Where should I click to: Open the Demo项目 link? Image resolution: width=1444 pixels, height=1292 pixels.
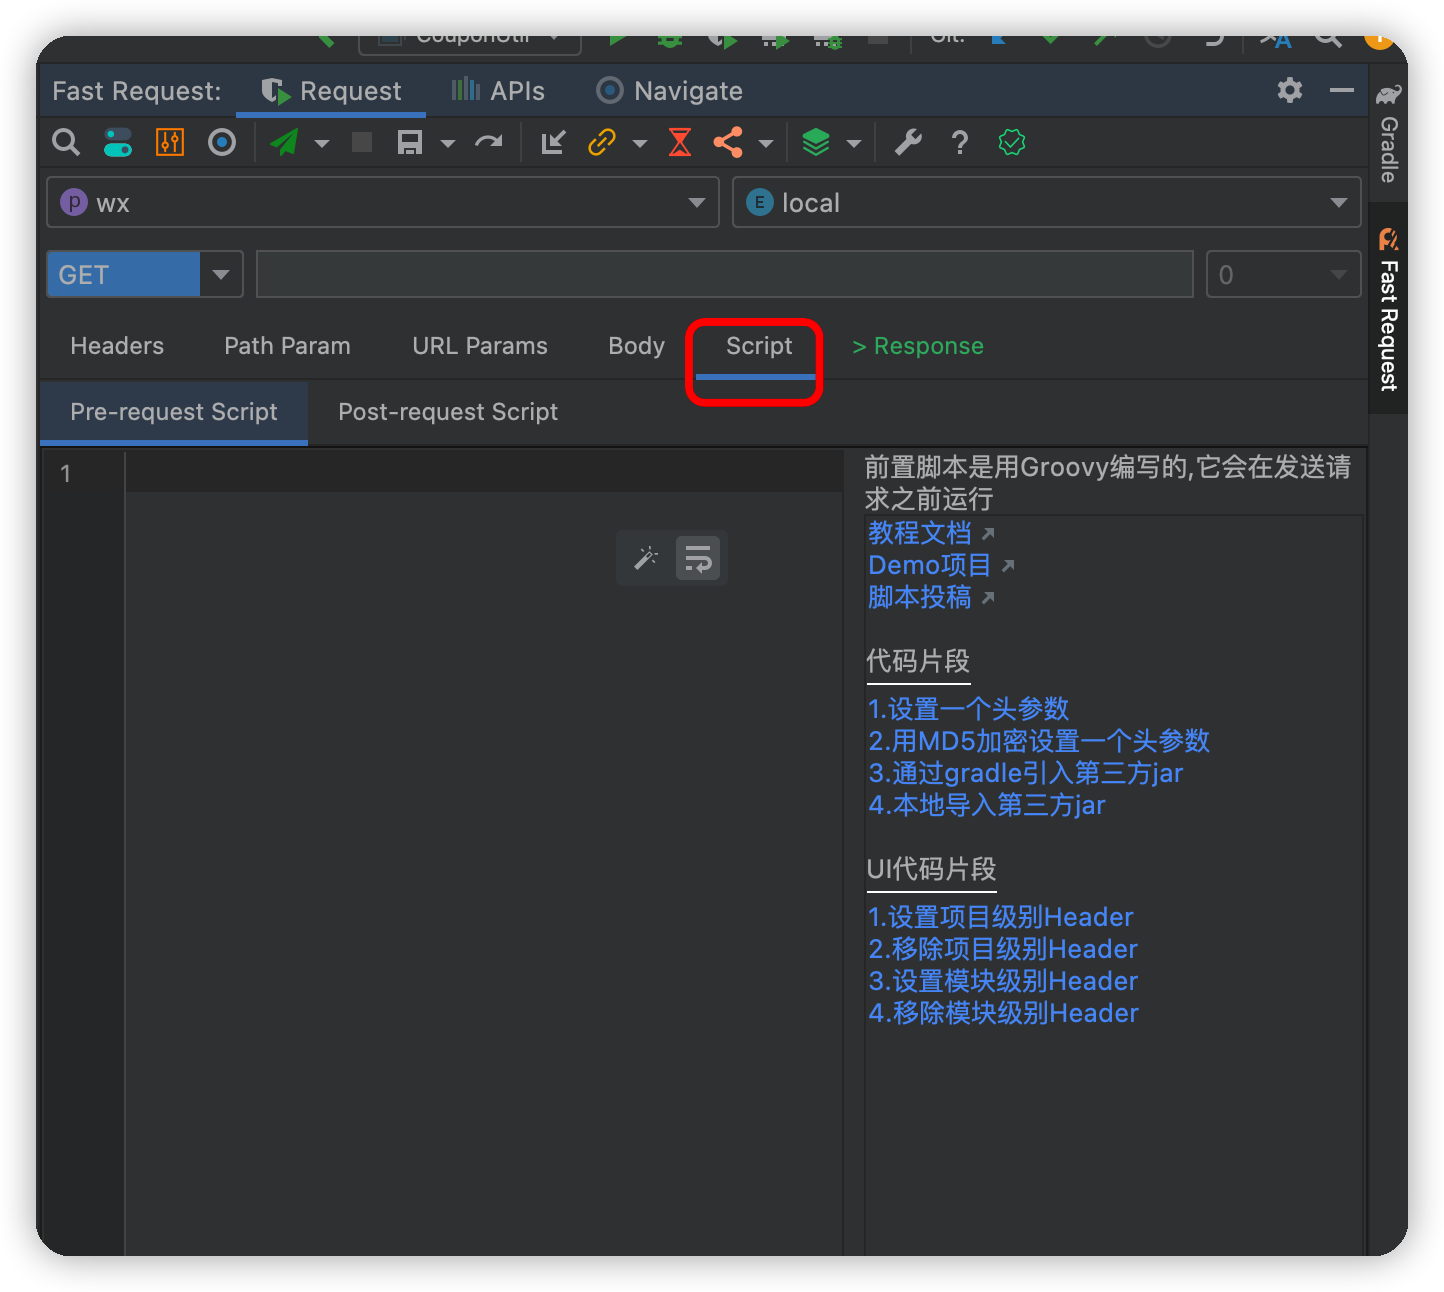point(929,565)
